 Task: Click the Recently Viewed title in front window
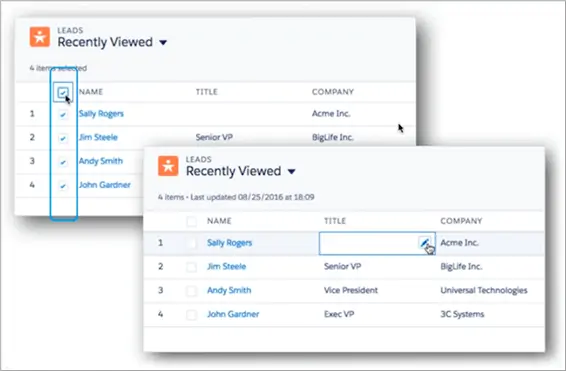(x=234, y=171)
